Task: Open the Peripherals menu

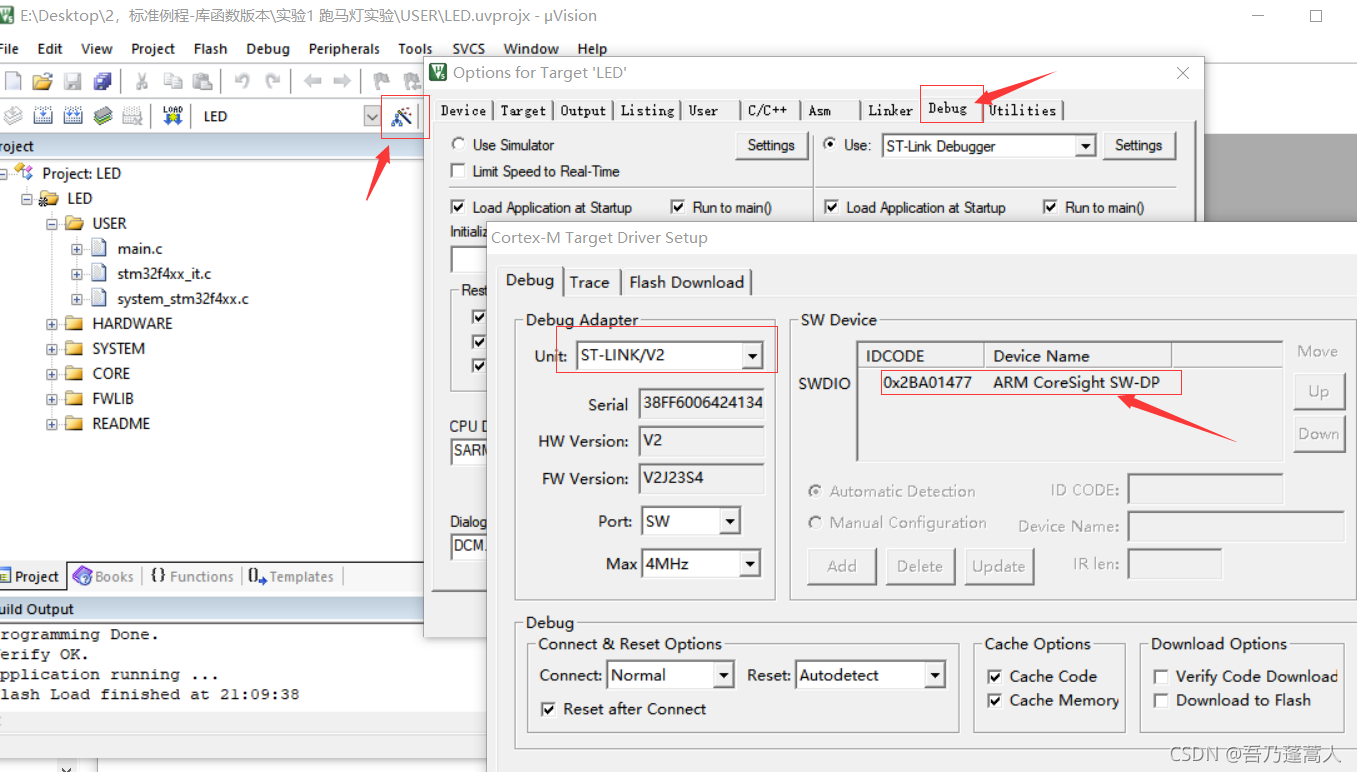Action: point(344,48)
